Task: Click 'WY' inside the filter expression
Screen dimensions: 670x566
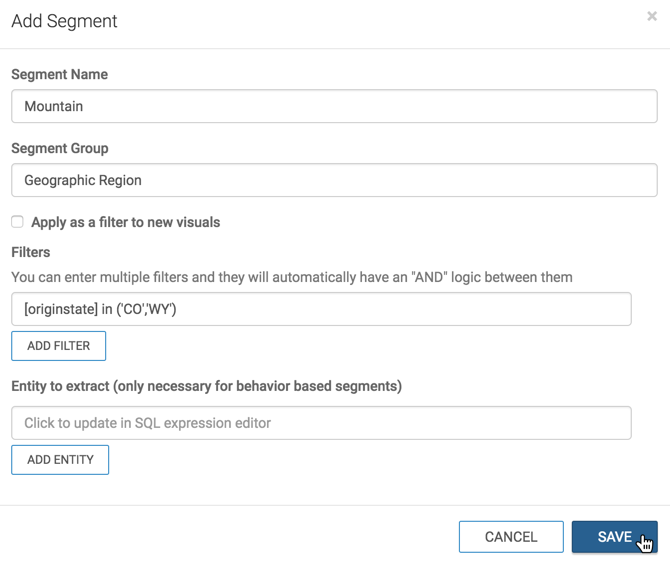Action: (x=160, y=309)
